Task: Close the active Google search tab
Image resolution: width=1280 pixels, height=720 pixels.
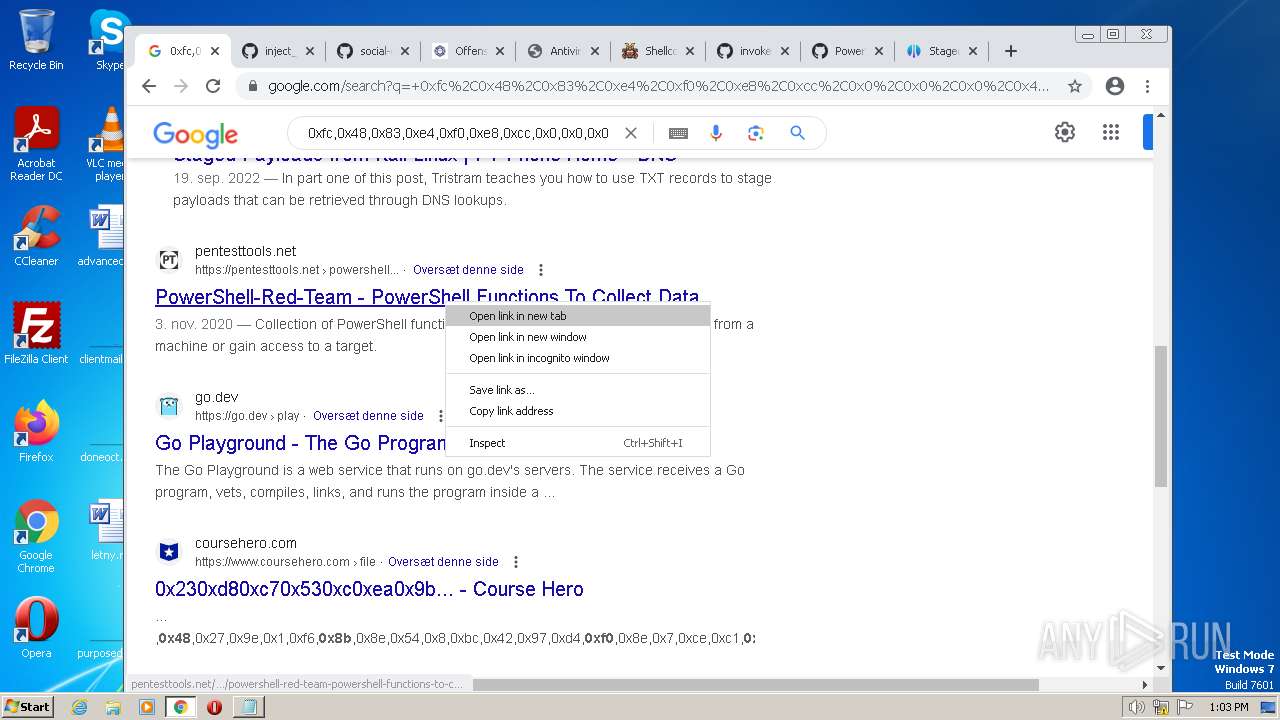Action: [x=214, y=51]
